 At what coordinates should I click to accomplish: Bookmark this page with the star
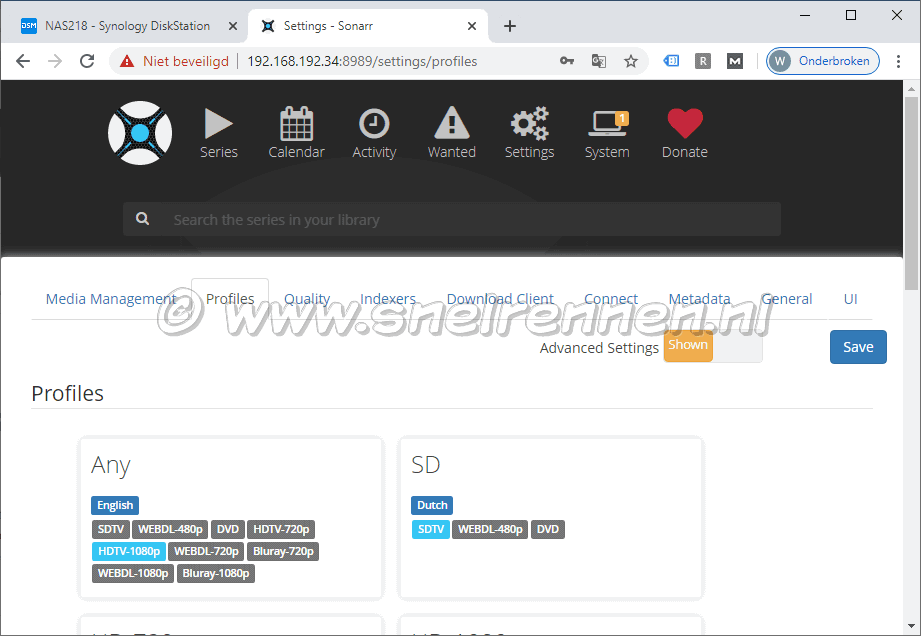[631, 61]
